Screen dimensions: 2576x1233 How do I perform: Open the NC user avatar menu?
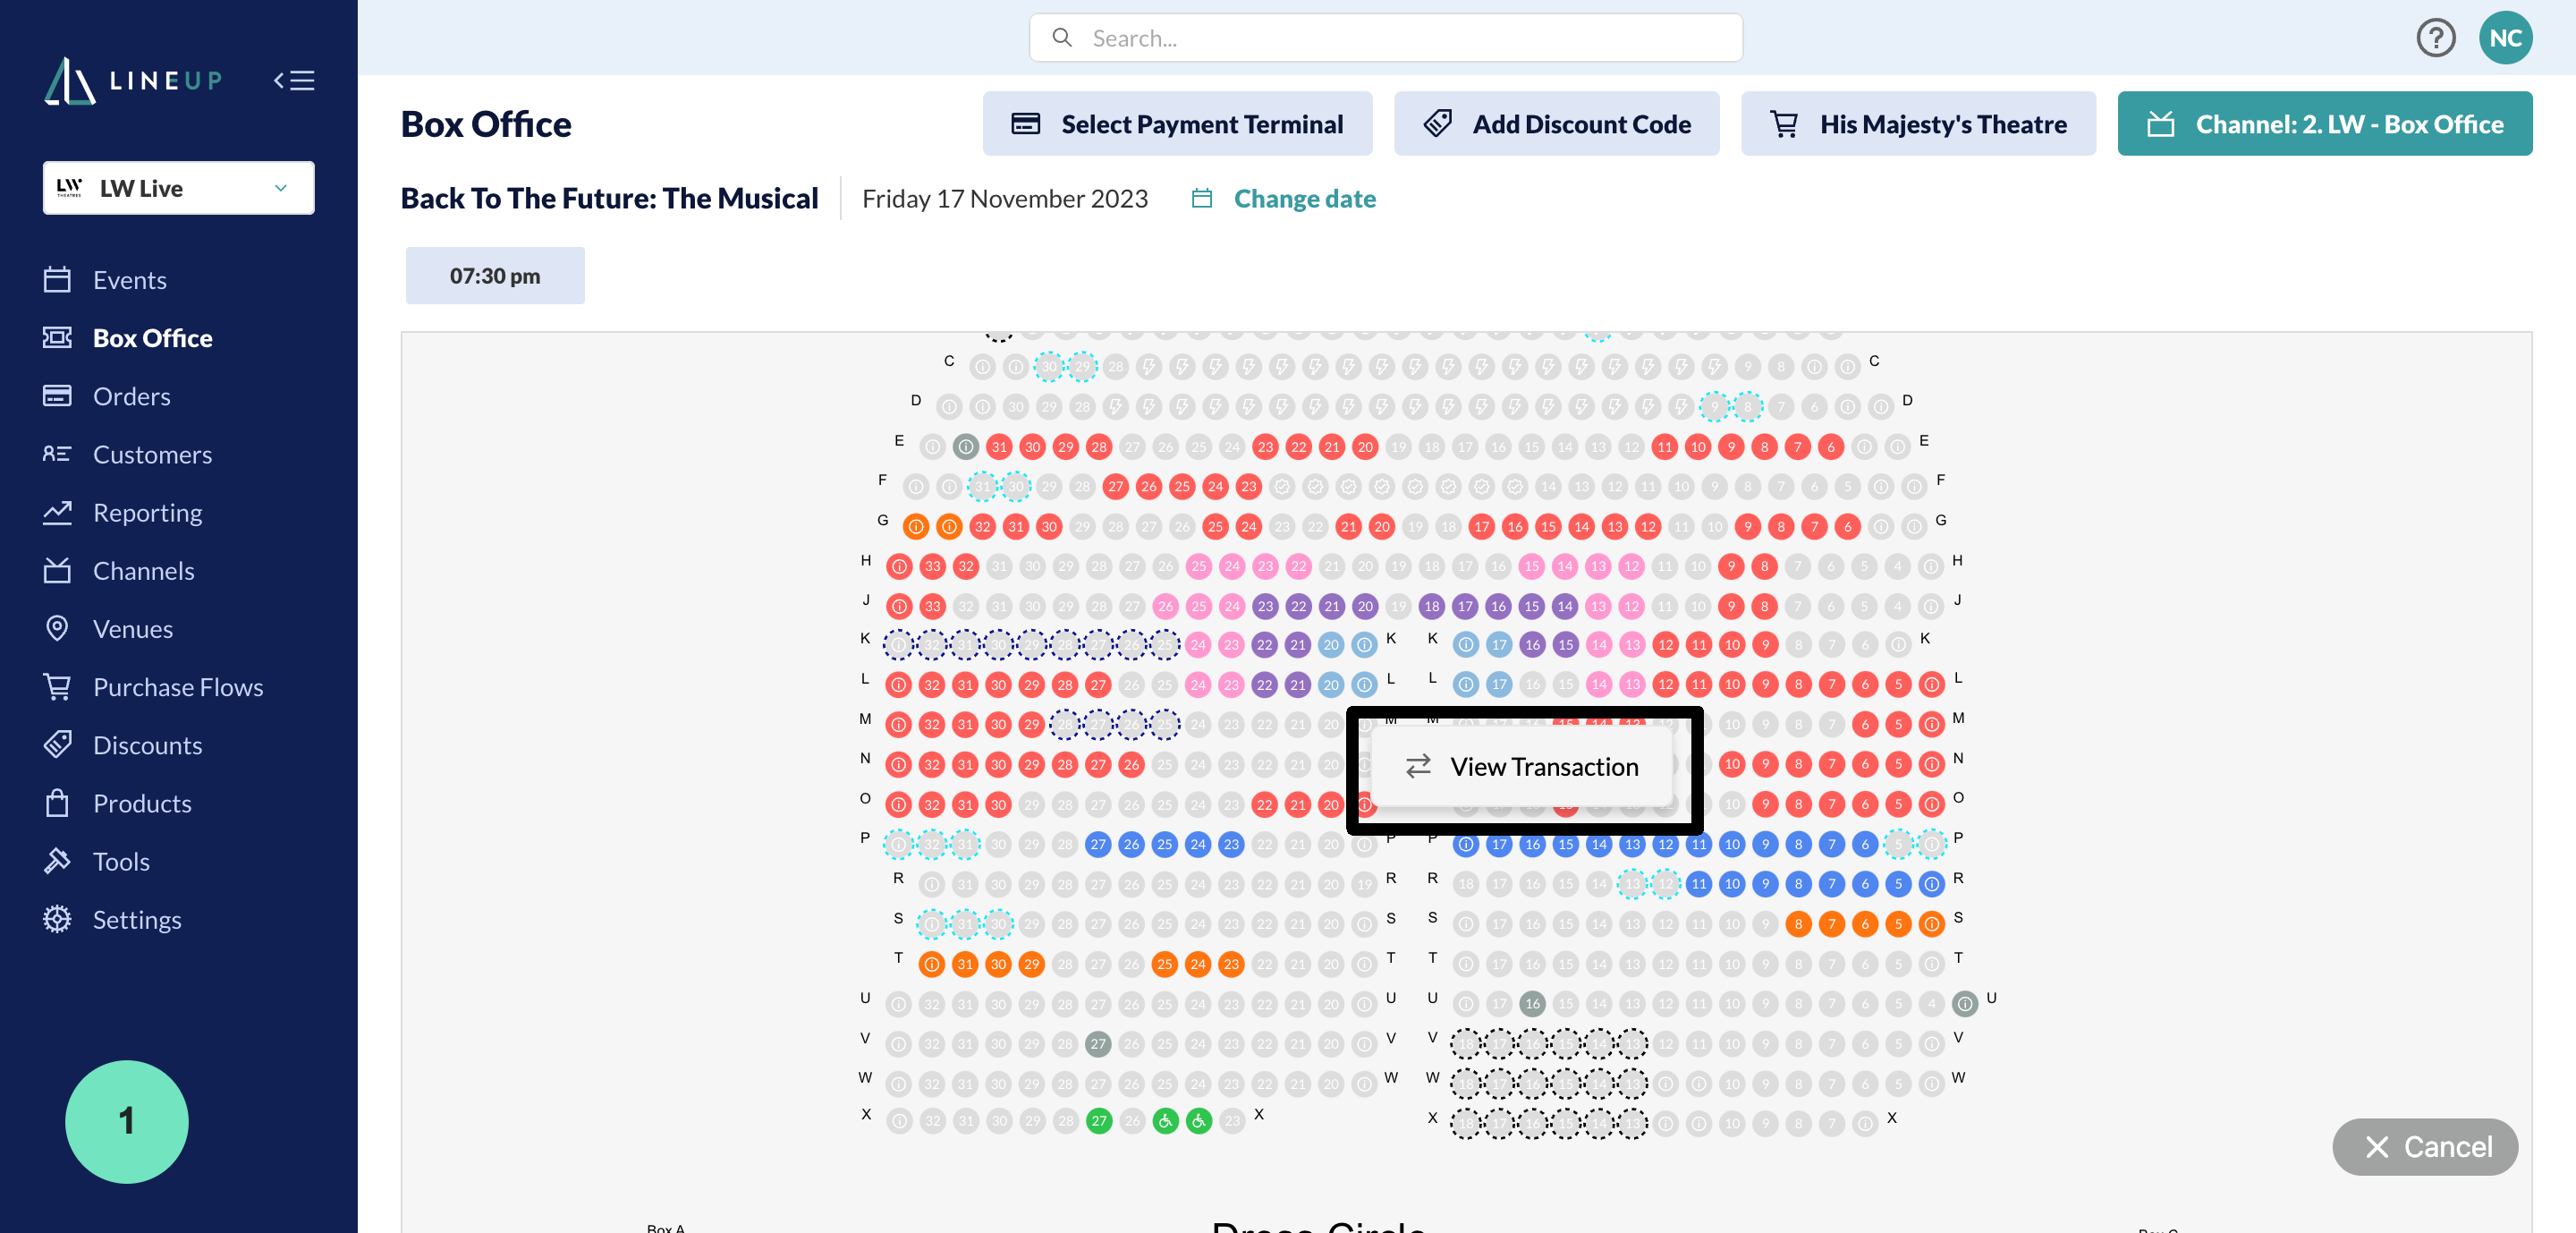[2505, 38]
